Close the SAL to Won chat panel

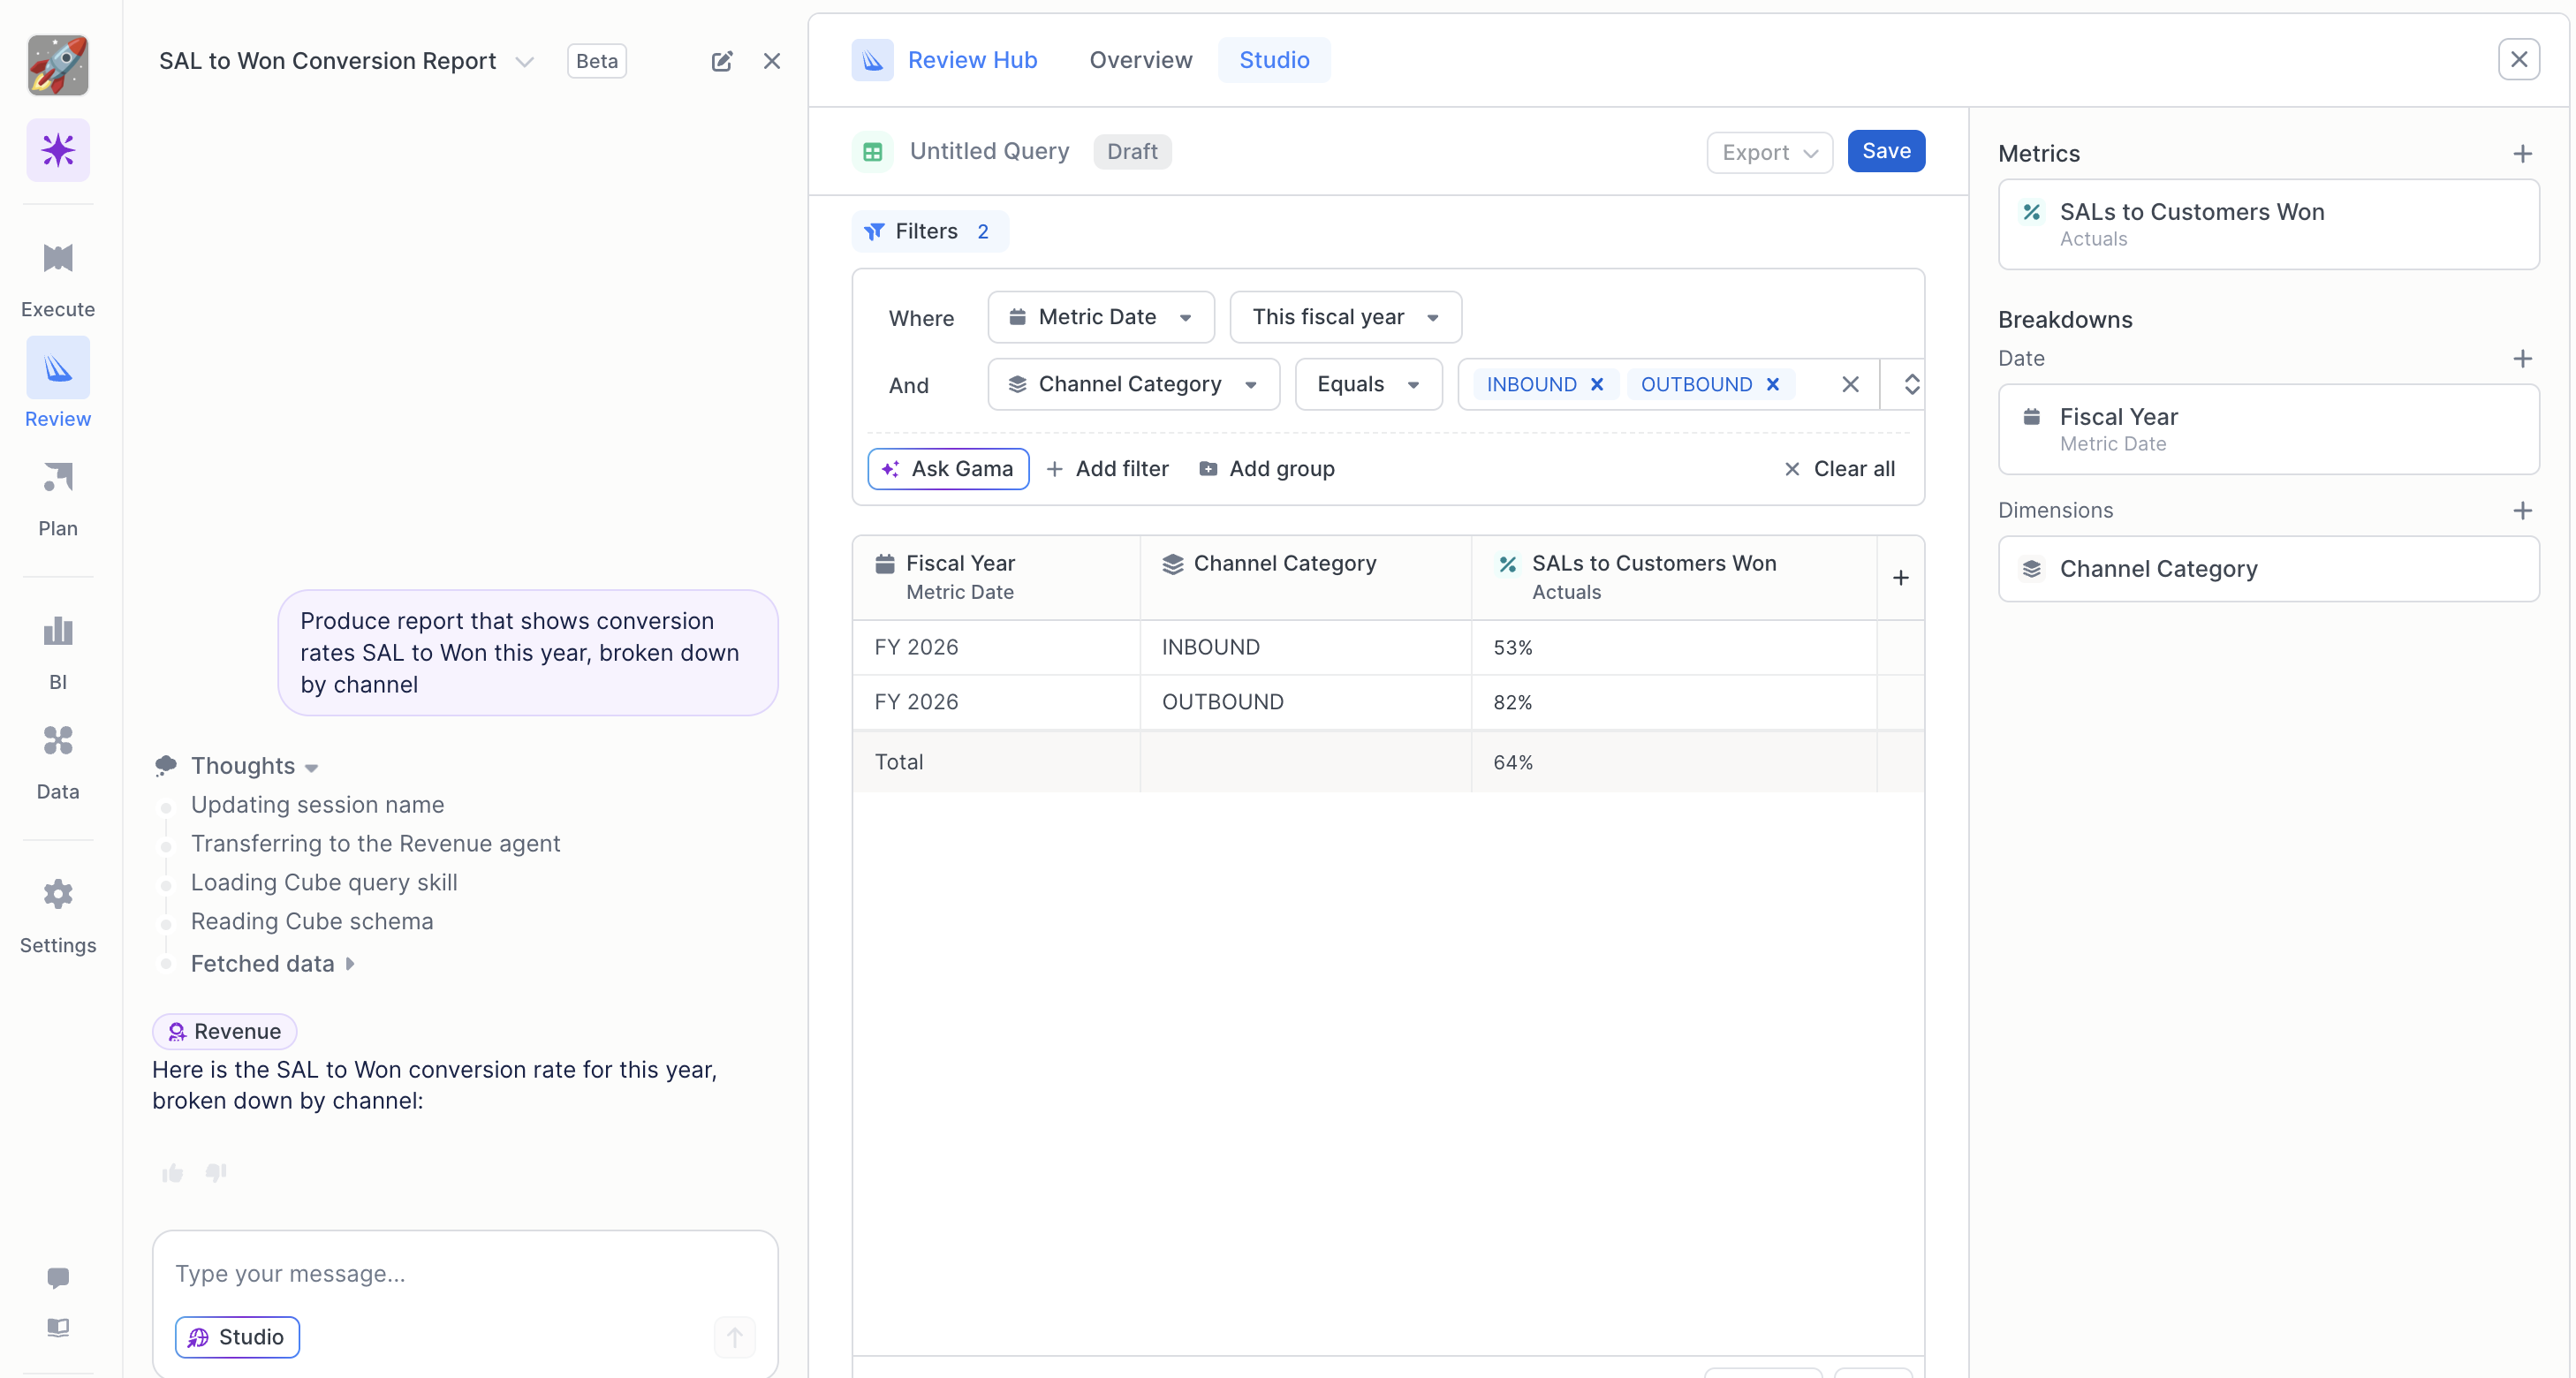pos(772,61)
